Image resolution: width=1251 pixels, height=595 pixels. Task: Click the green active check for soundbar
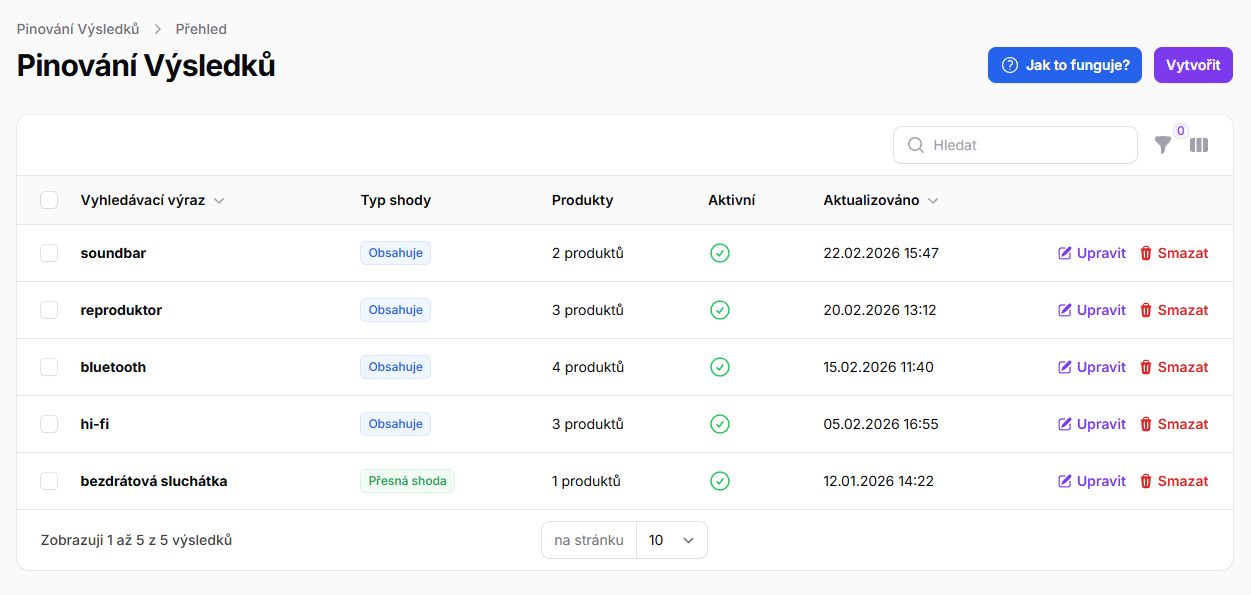[x=719, y=253]
